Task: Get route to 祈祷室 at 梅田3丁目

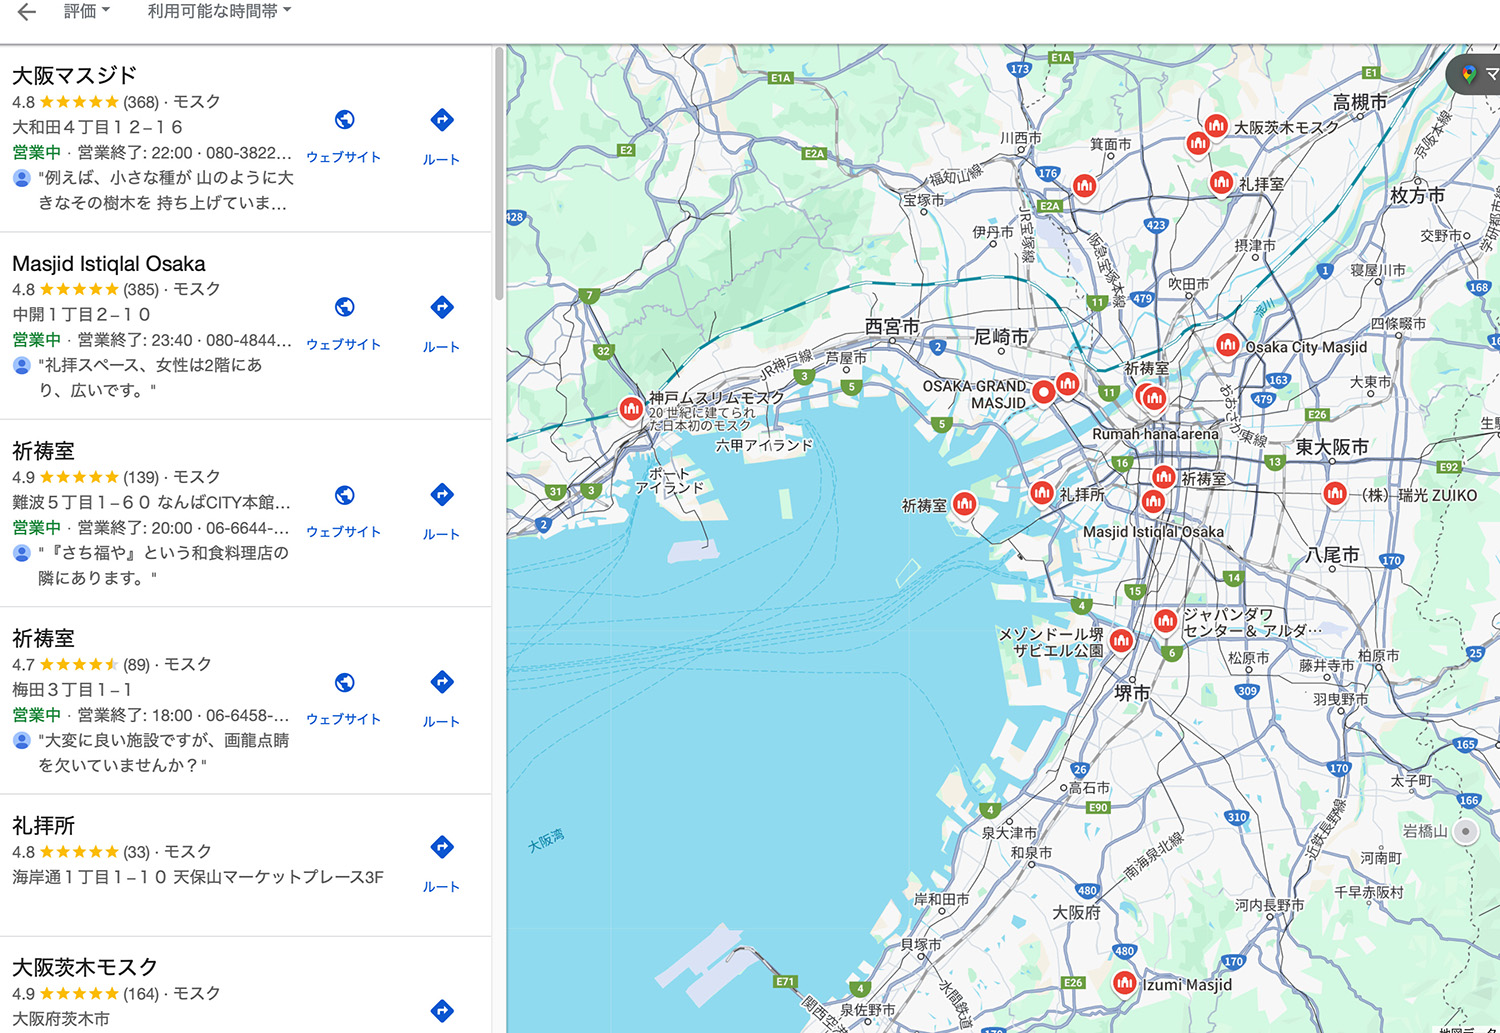Action: 441,698
